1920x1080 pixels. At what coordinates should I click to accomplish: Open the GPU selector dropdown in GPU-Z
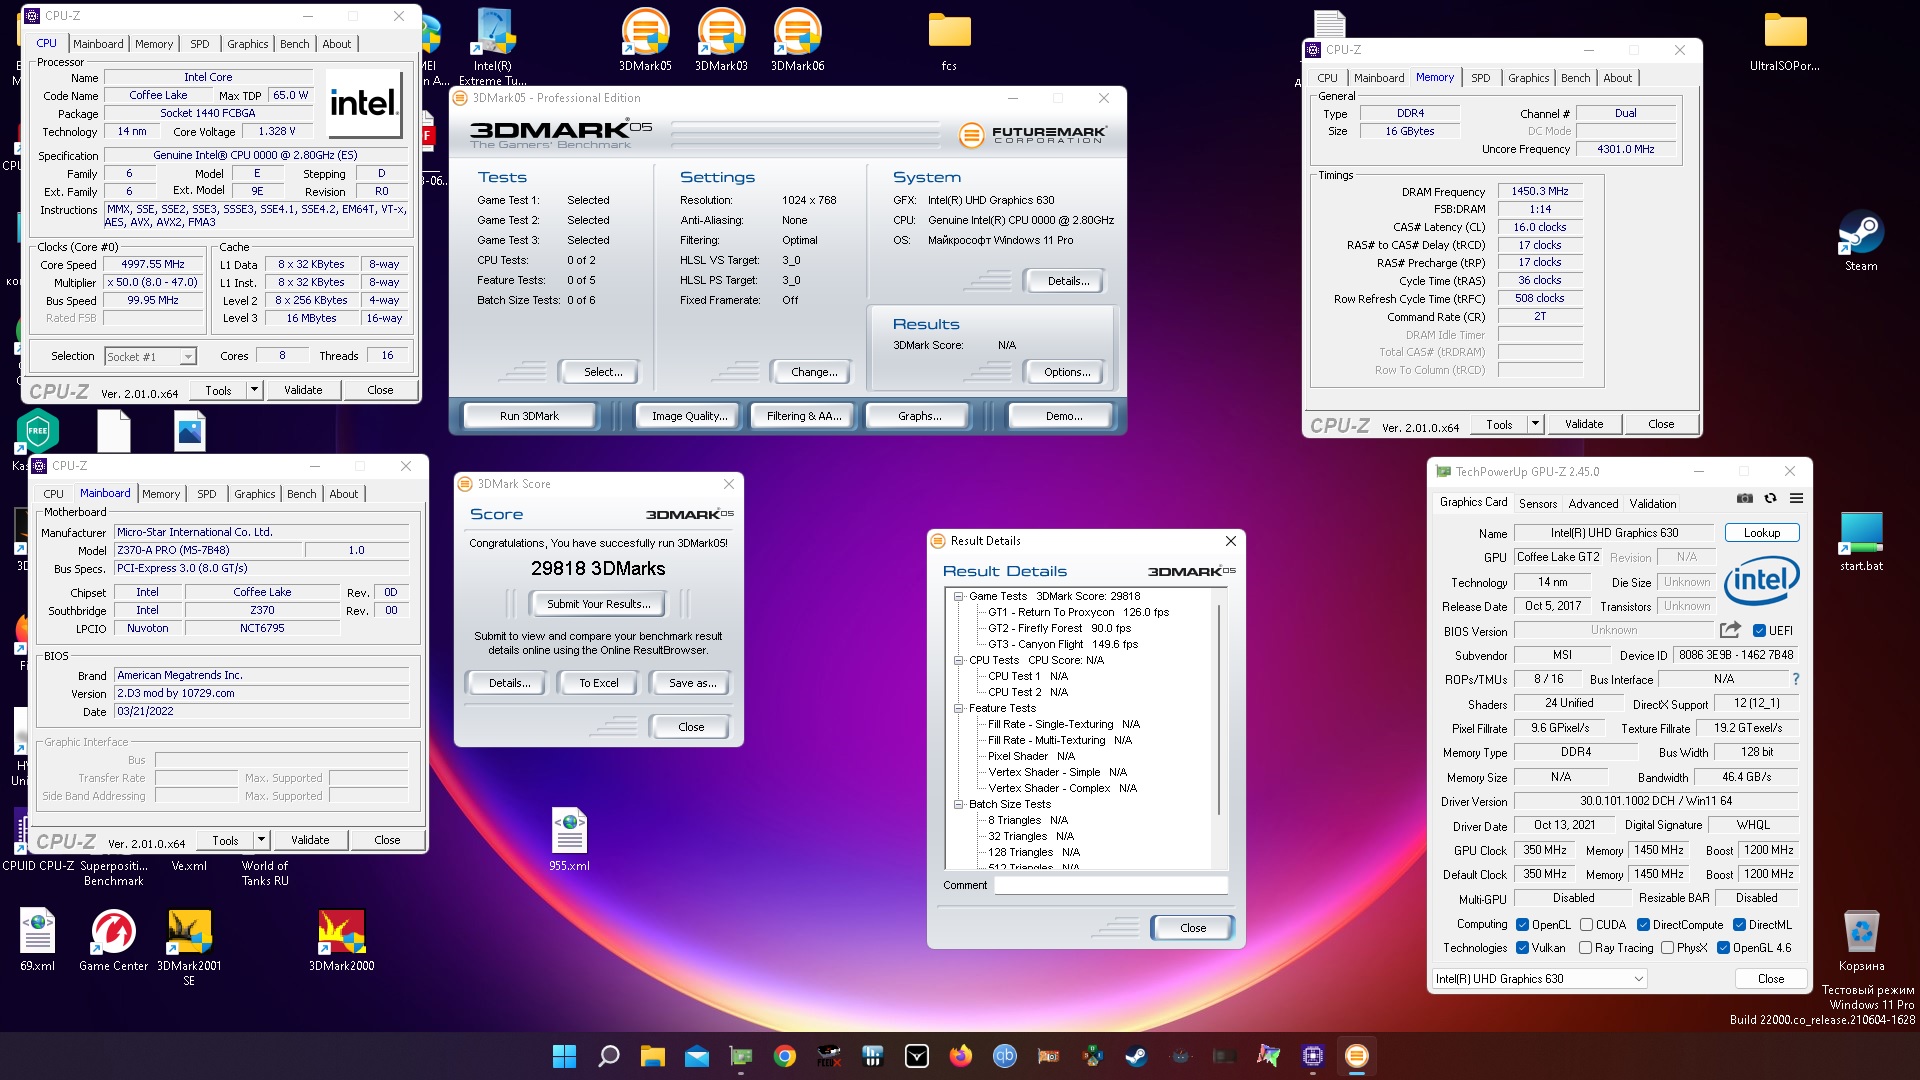[x=1539, y=979]
